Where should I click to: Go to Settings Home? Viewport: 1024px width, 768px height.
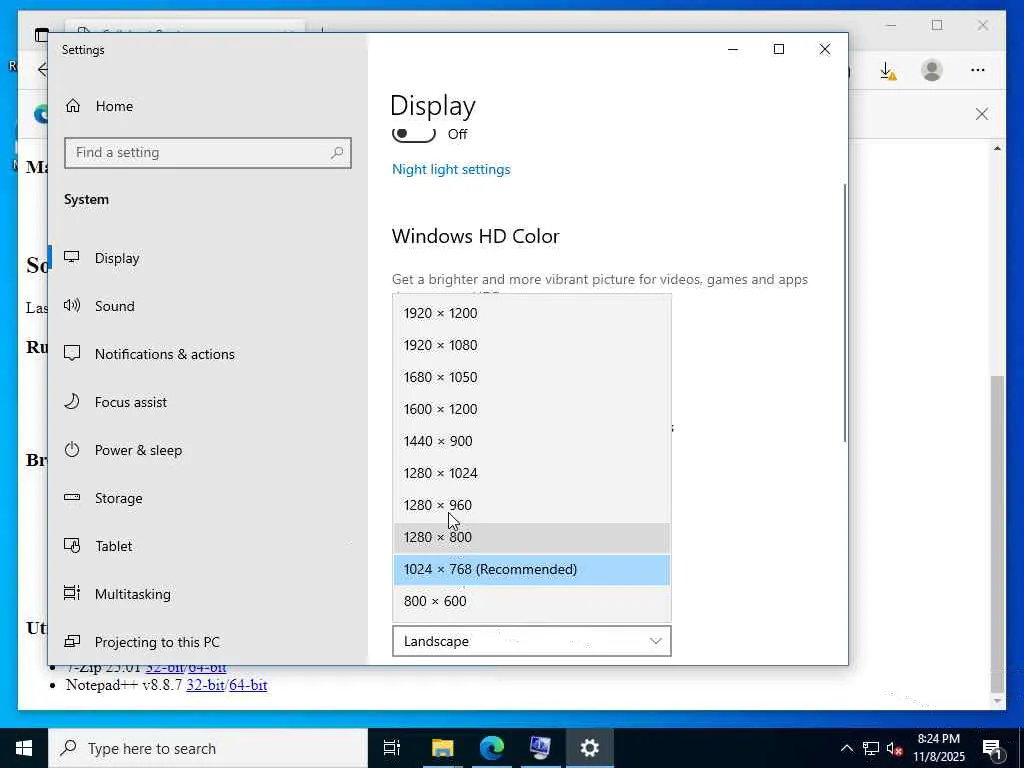coord(99,106)
